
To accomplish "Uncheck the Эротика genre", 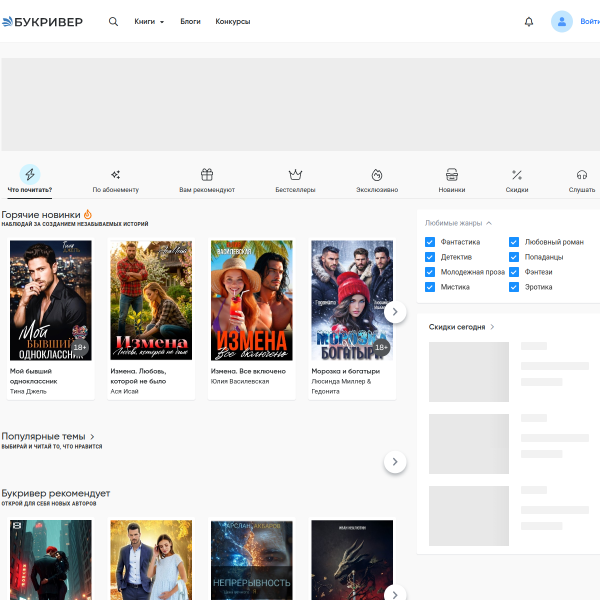I will [514, 287].
